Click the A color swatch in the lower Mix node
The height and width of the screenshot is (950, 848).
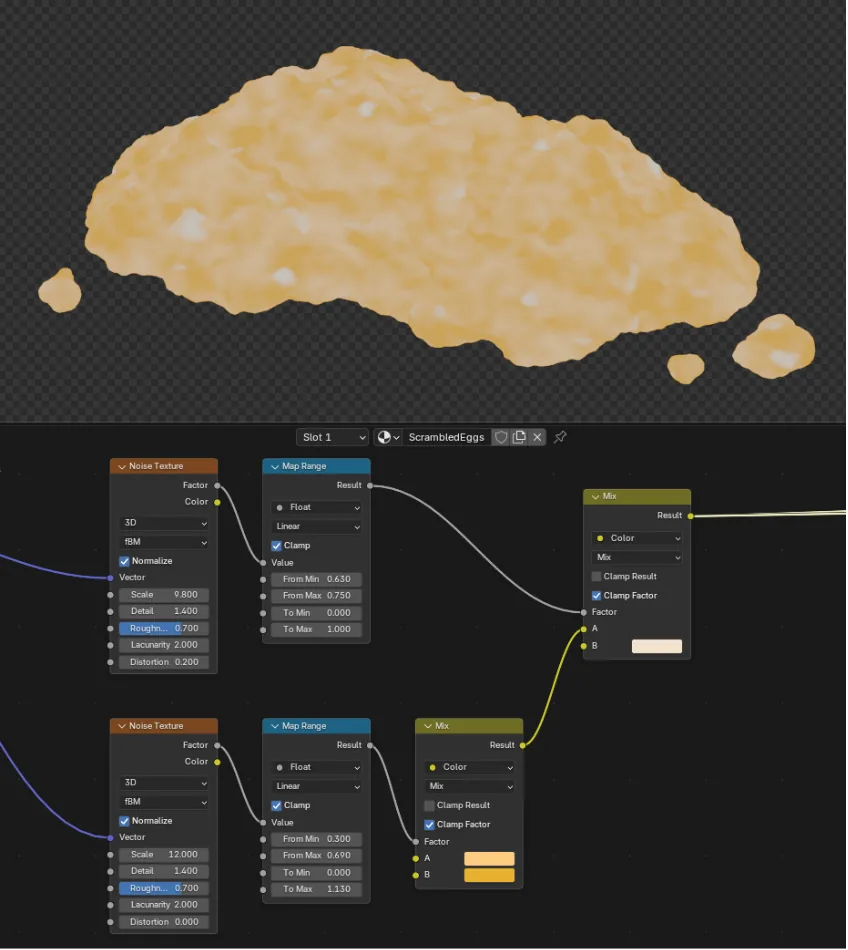489,859
